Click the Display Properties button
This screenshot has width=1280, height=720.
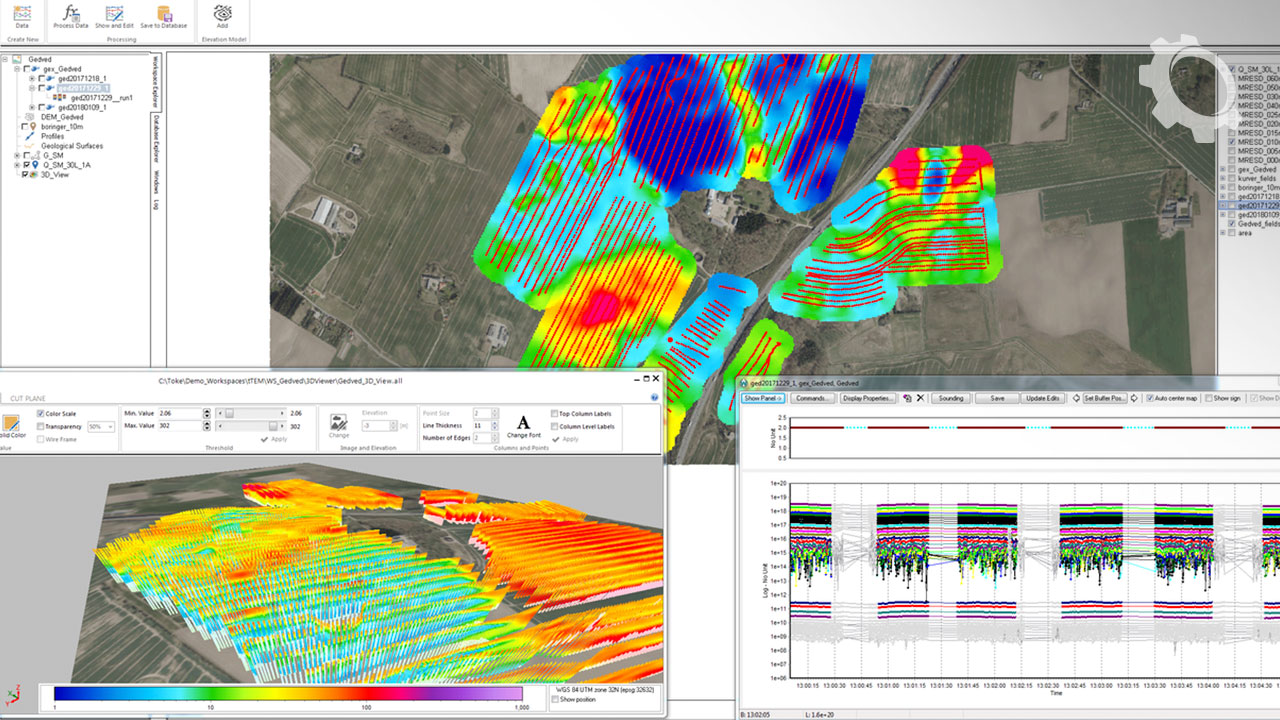click(x=866, y=398)
